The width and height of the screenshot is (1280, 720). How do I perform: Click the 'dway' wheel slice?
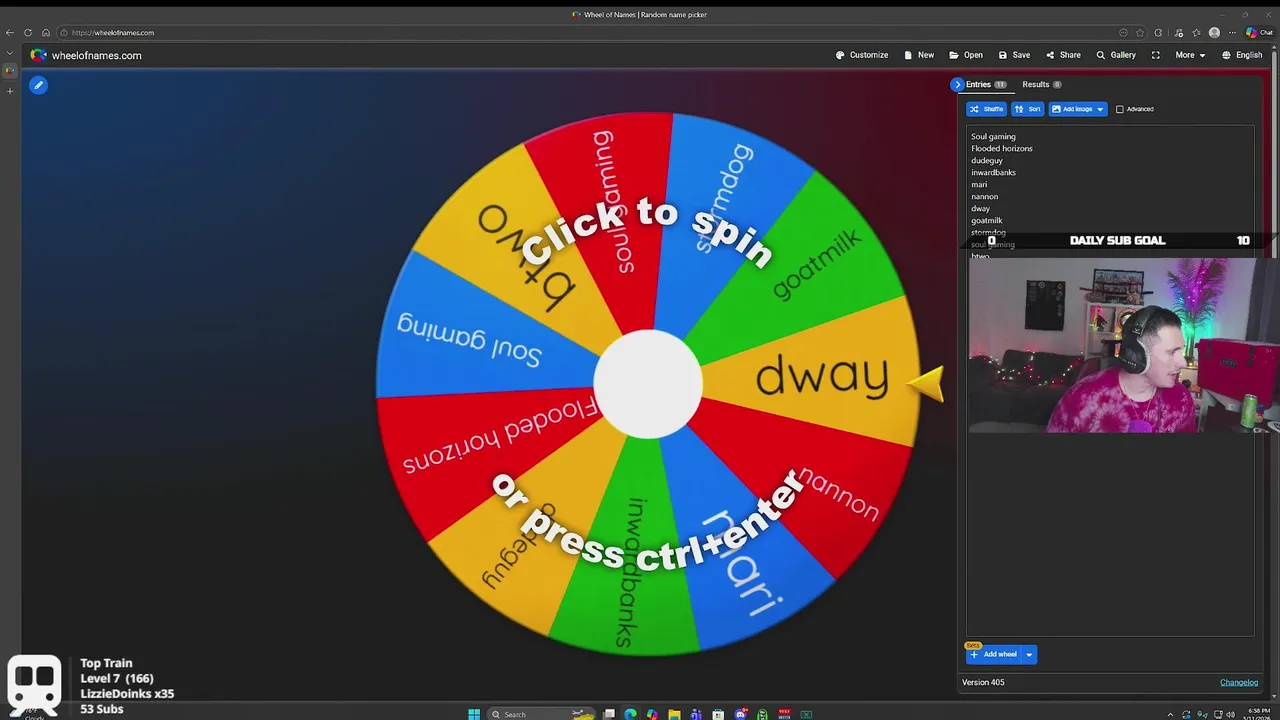point(822,376)
